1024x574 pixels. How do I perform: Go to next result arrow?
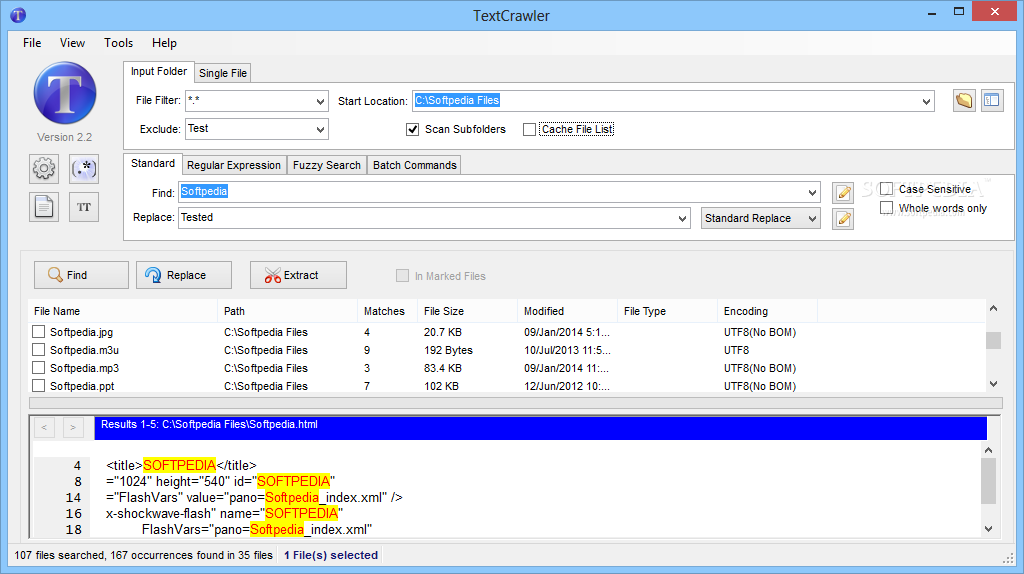point(73,427)
